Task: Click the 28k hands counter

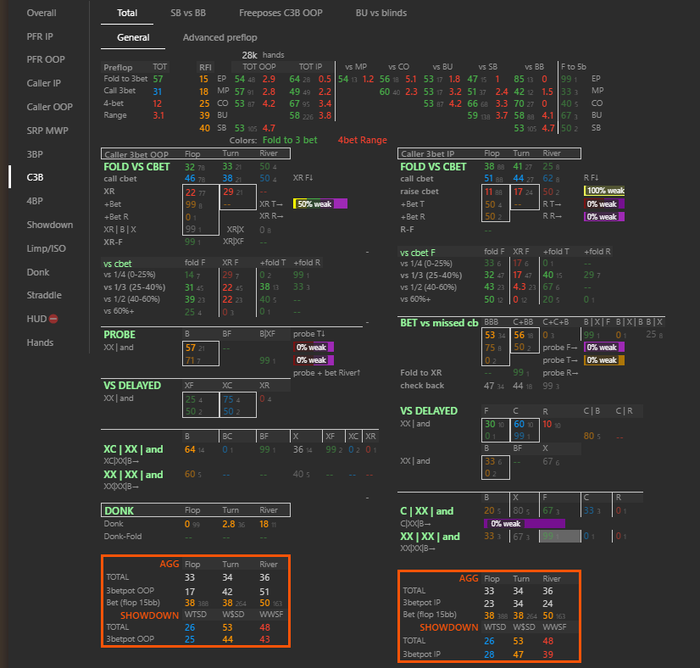Action: tap(263, 55)
